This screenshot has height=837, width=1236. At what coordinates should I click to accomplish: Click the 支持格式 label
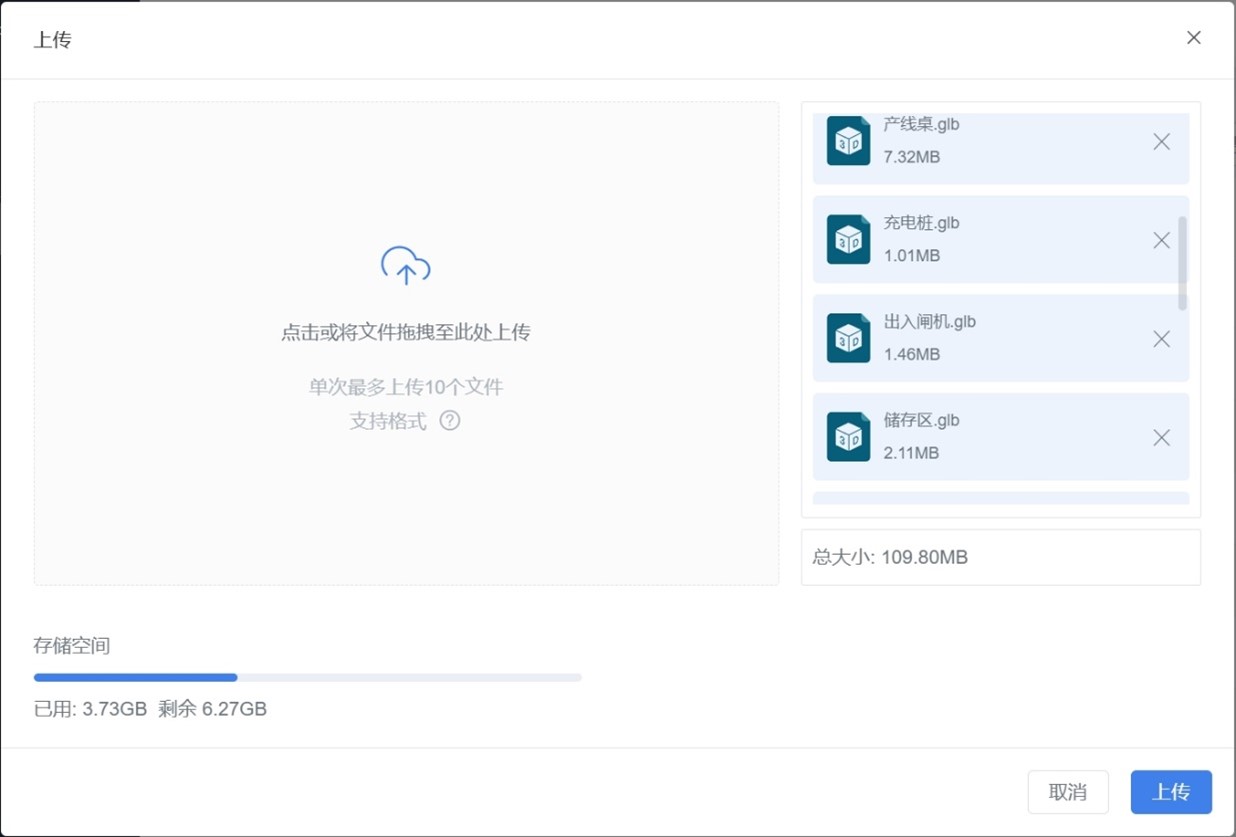pos(388,422)
